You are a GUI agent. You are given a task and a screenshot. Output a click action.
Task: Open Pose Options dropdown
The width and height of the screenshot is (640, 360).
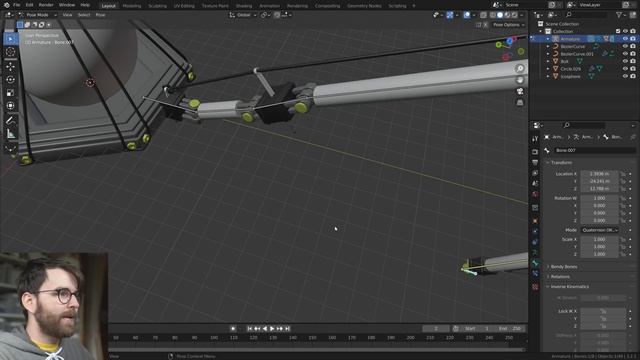[x=509, y=25]
